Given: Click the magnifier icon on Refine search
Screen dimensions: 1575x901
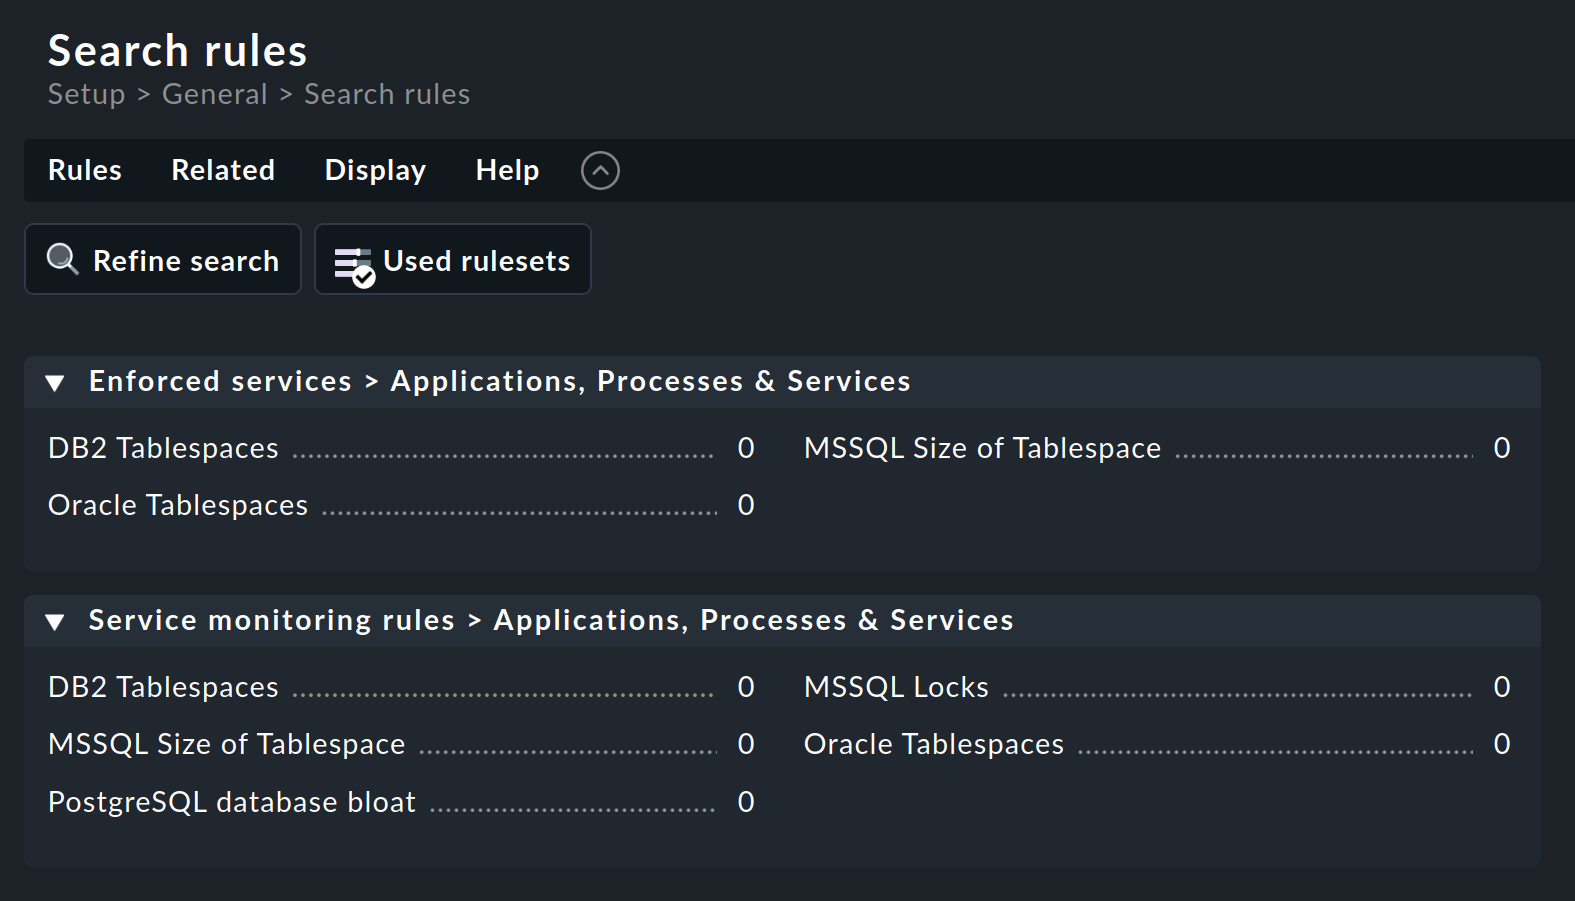Looking at the screenshot, I should 63,260.
